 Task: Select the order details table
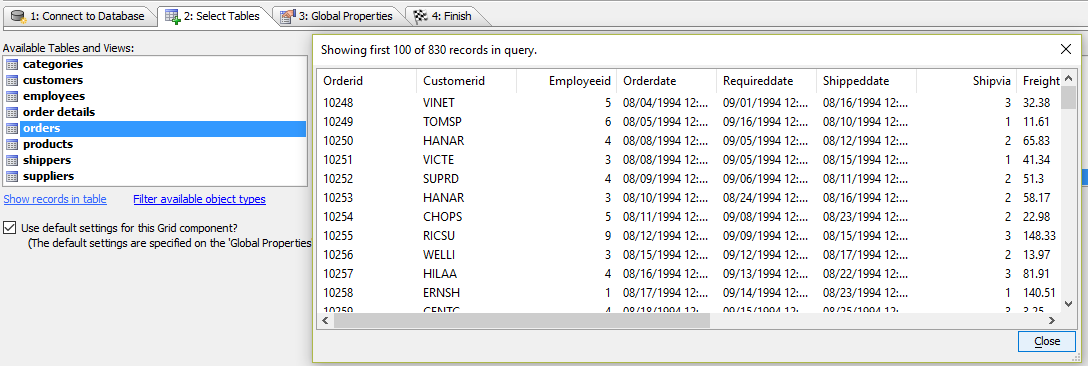[x=59, y=113]
